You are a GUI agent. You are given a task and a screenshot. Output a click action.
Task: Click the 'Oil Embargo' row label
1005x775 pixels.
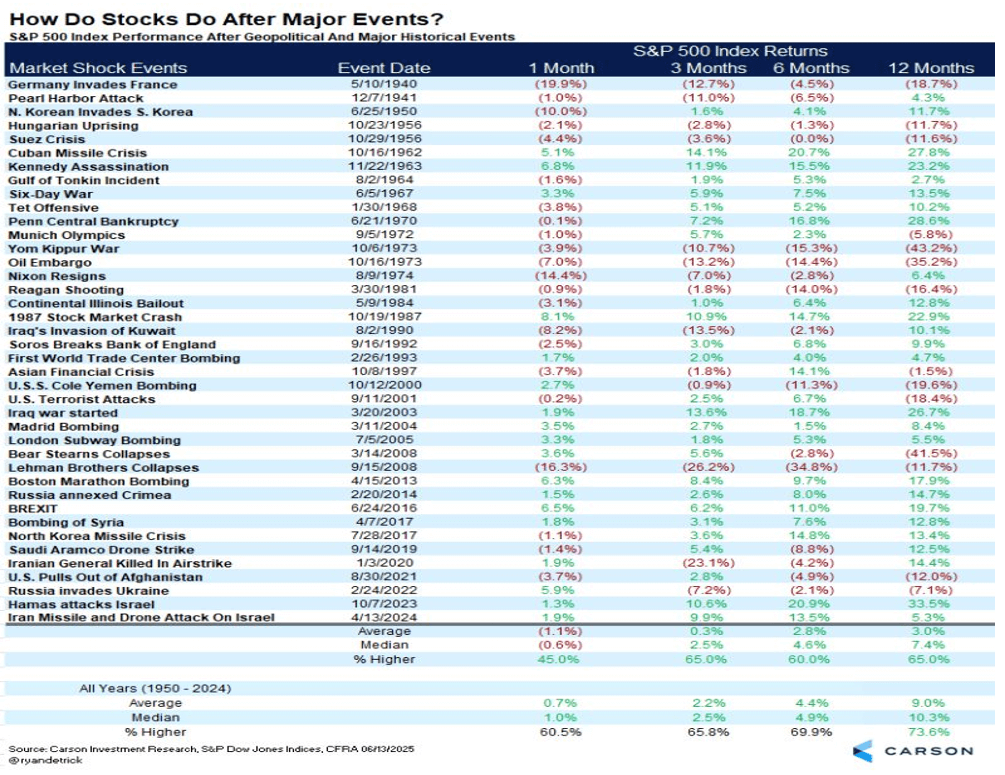[x=49, y=263]
